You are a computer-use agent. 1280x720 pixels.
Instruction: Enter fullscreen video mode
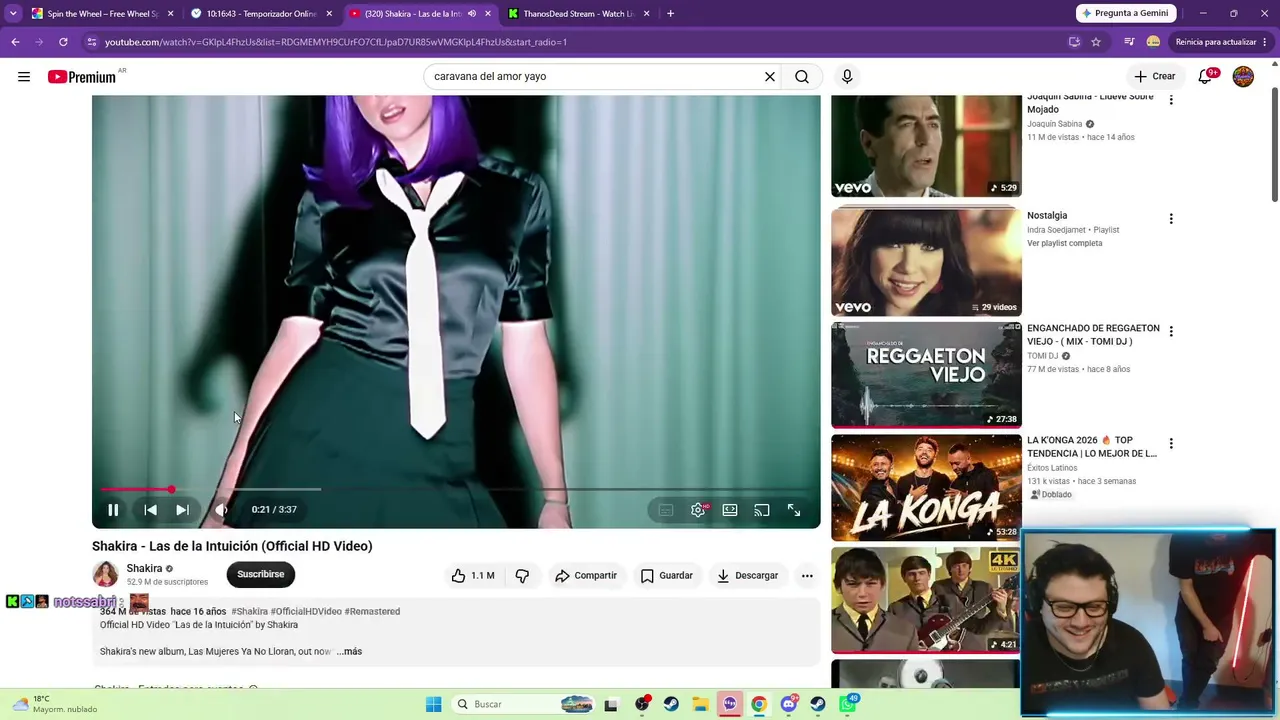[x=794, y=510]
